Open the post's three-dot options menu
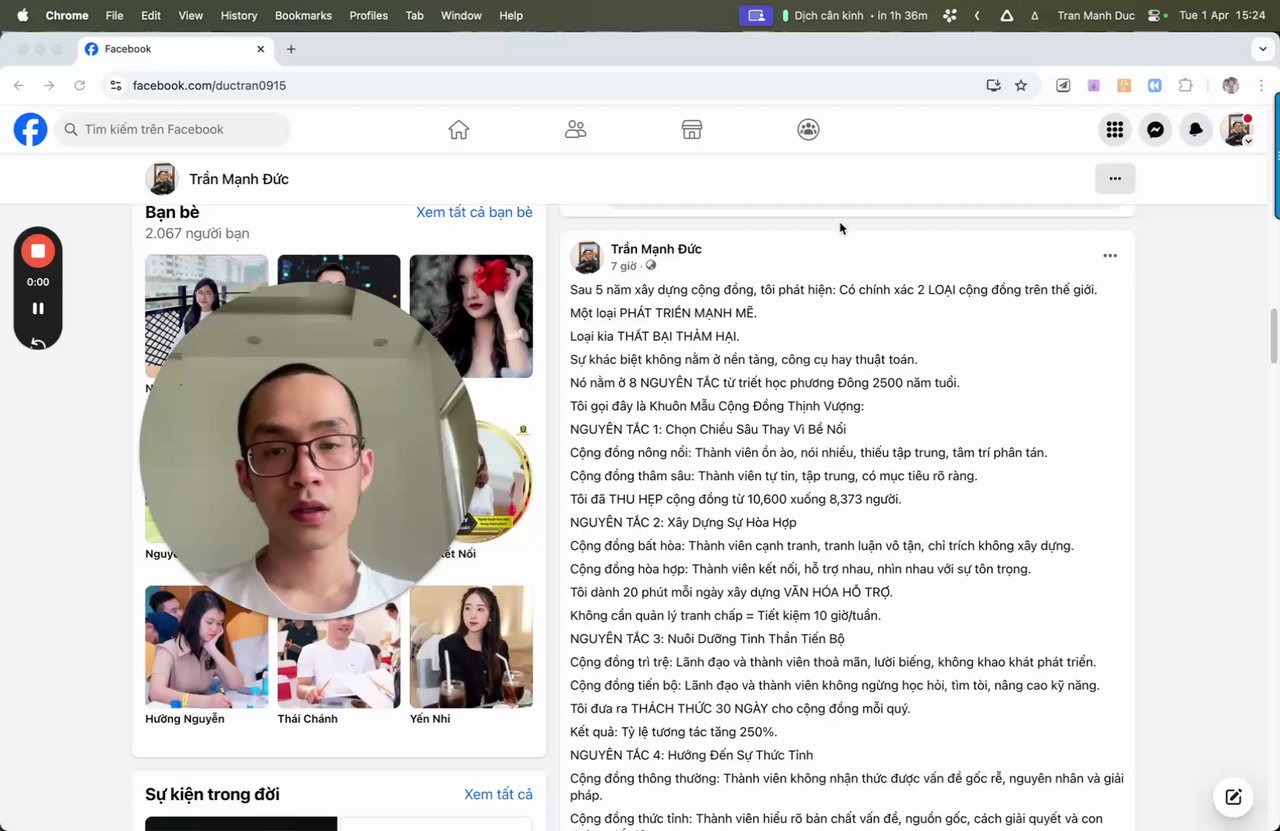1280x831 pixels. click(1110, 256)
